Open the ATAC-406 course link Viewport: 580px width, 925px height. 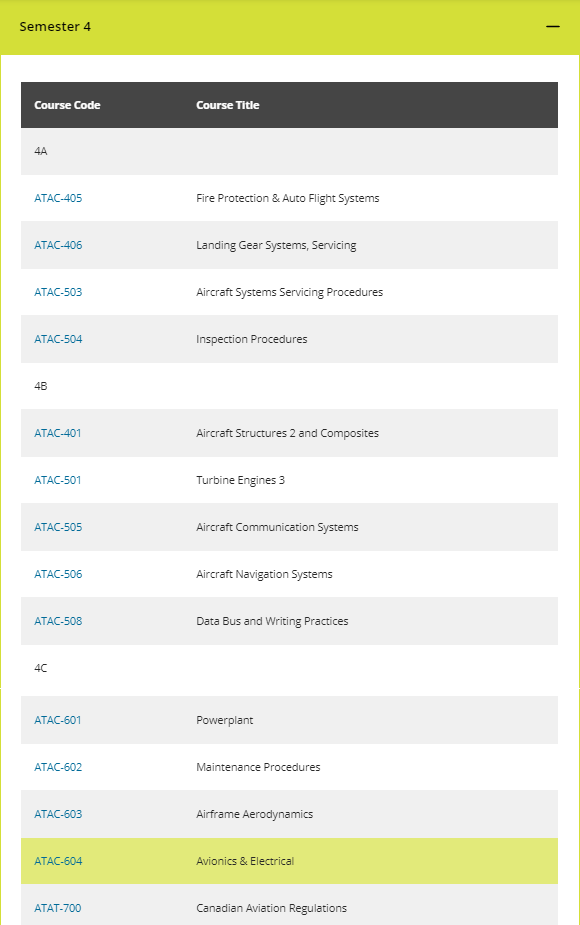58,245
